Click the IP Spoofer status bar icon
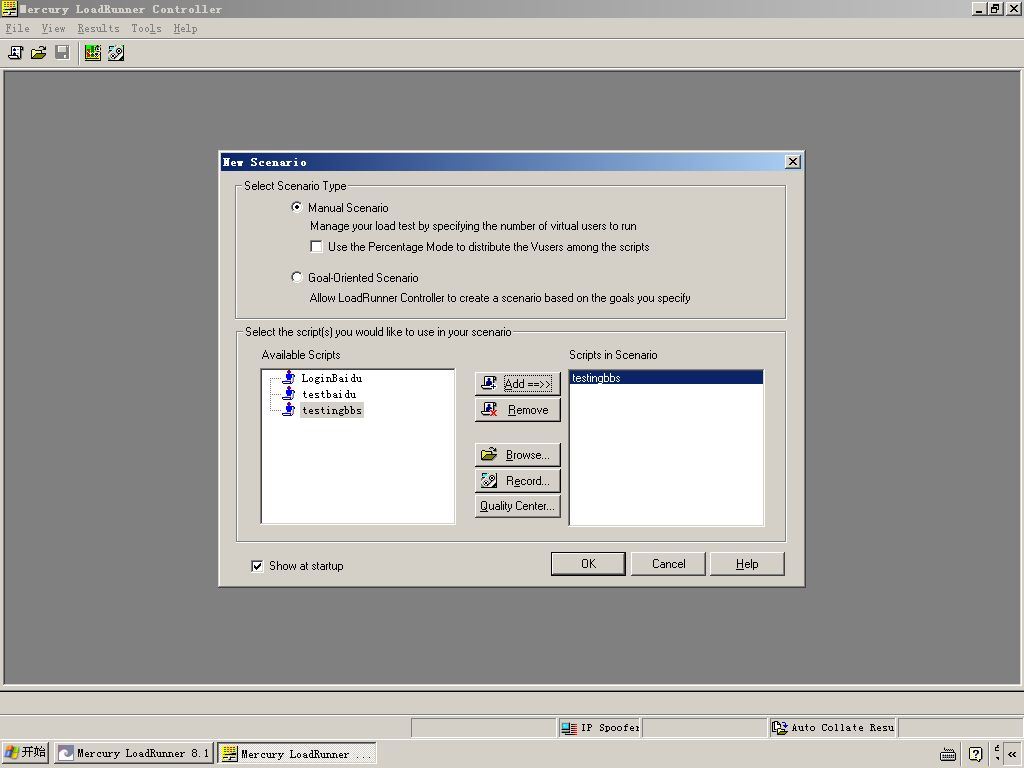The width and height of the screenshot is (1024, 768). (x=569, y=728)
